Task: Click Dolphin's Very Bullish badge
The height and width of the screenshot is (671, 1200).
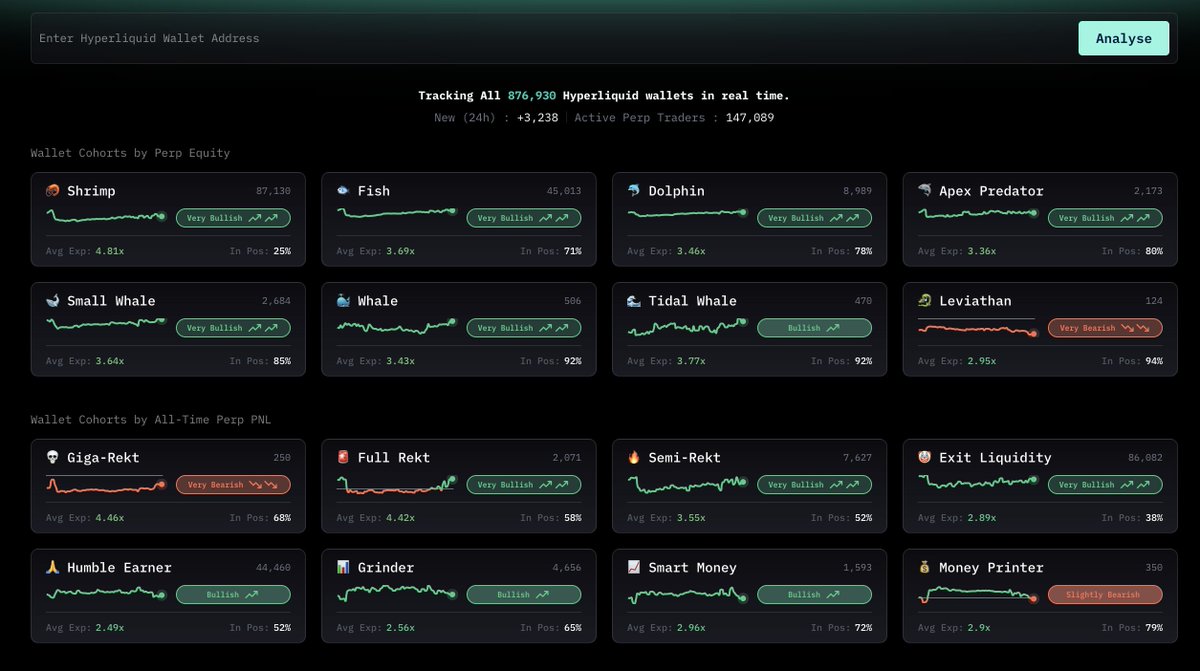Action: (x=815, y=218)
